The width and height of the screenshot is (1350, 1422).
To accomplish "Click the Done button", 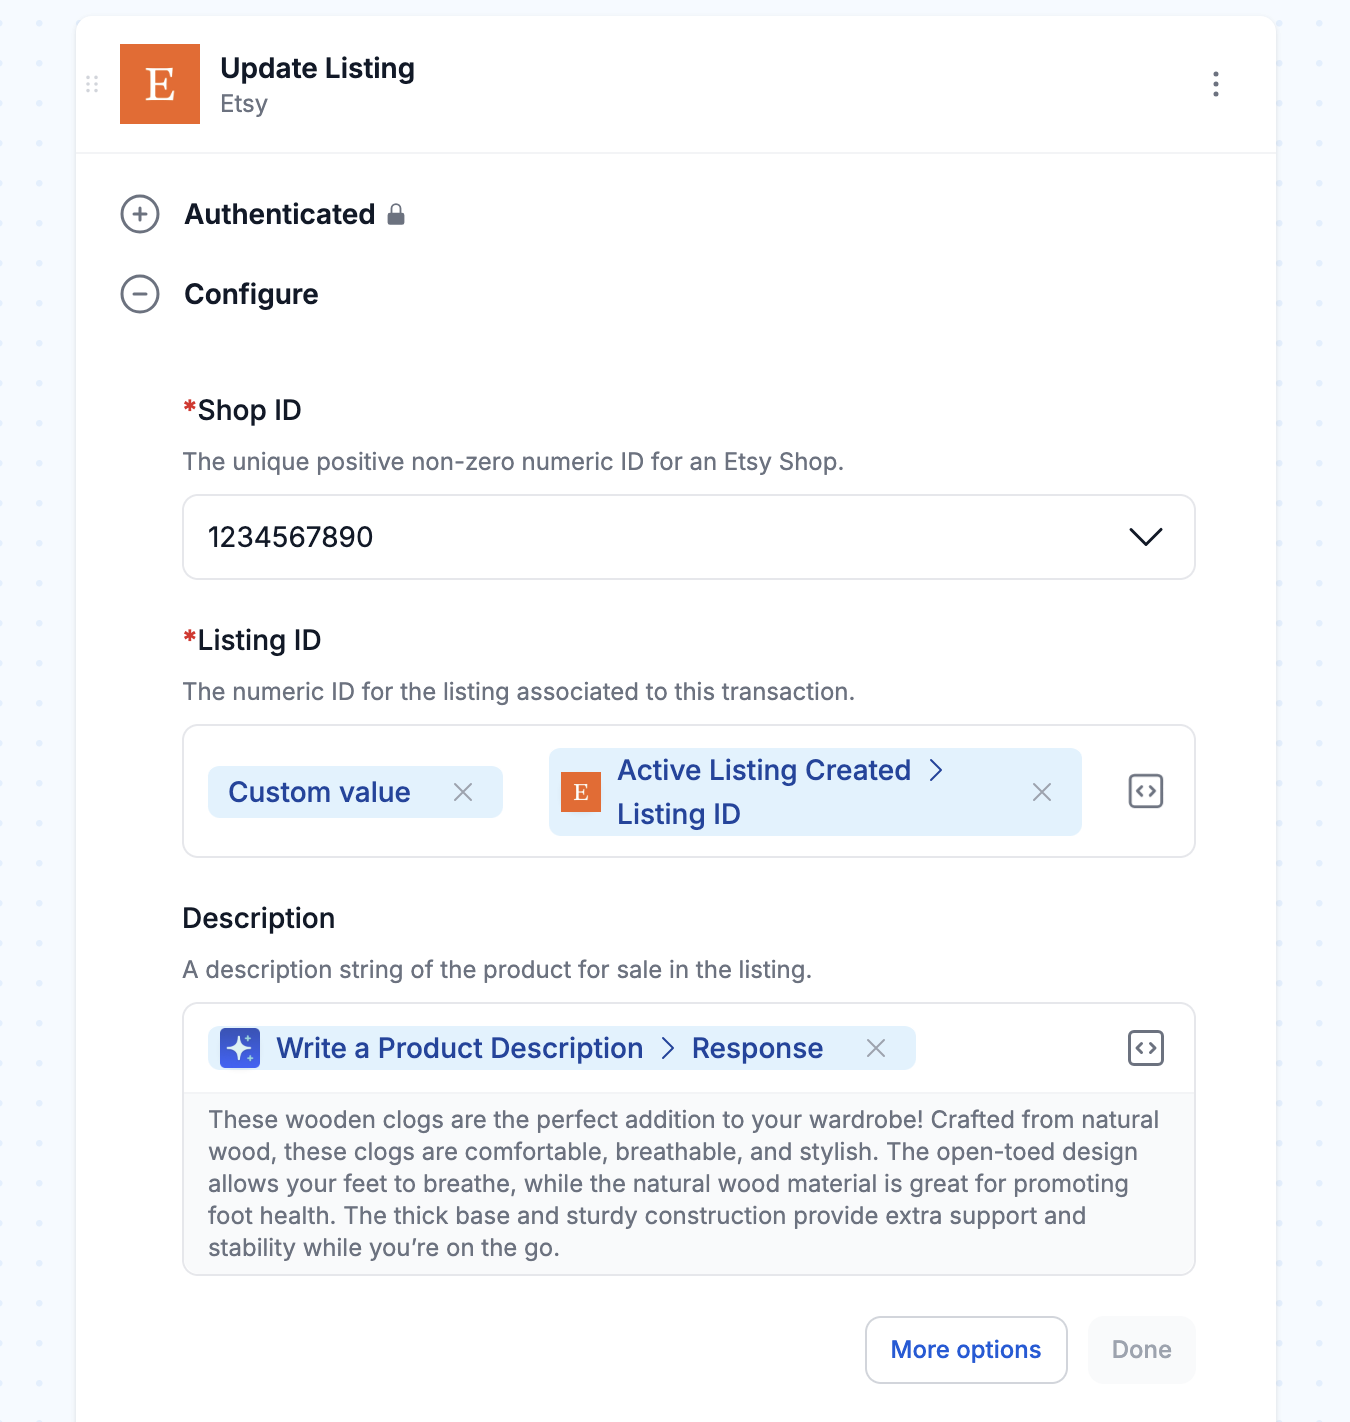I will click(1142, 1350).
